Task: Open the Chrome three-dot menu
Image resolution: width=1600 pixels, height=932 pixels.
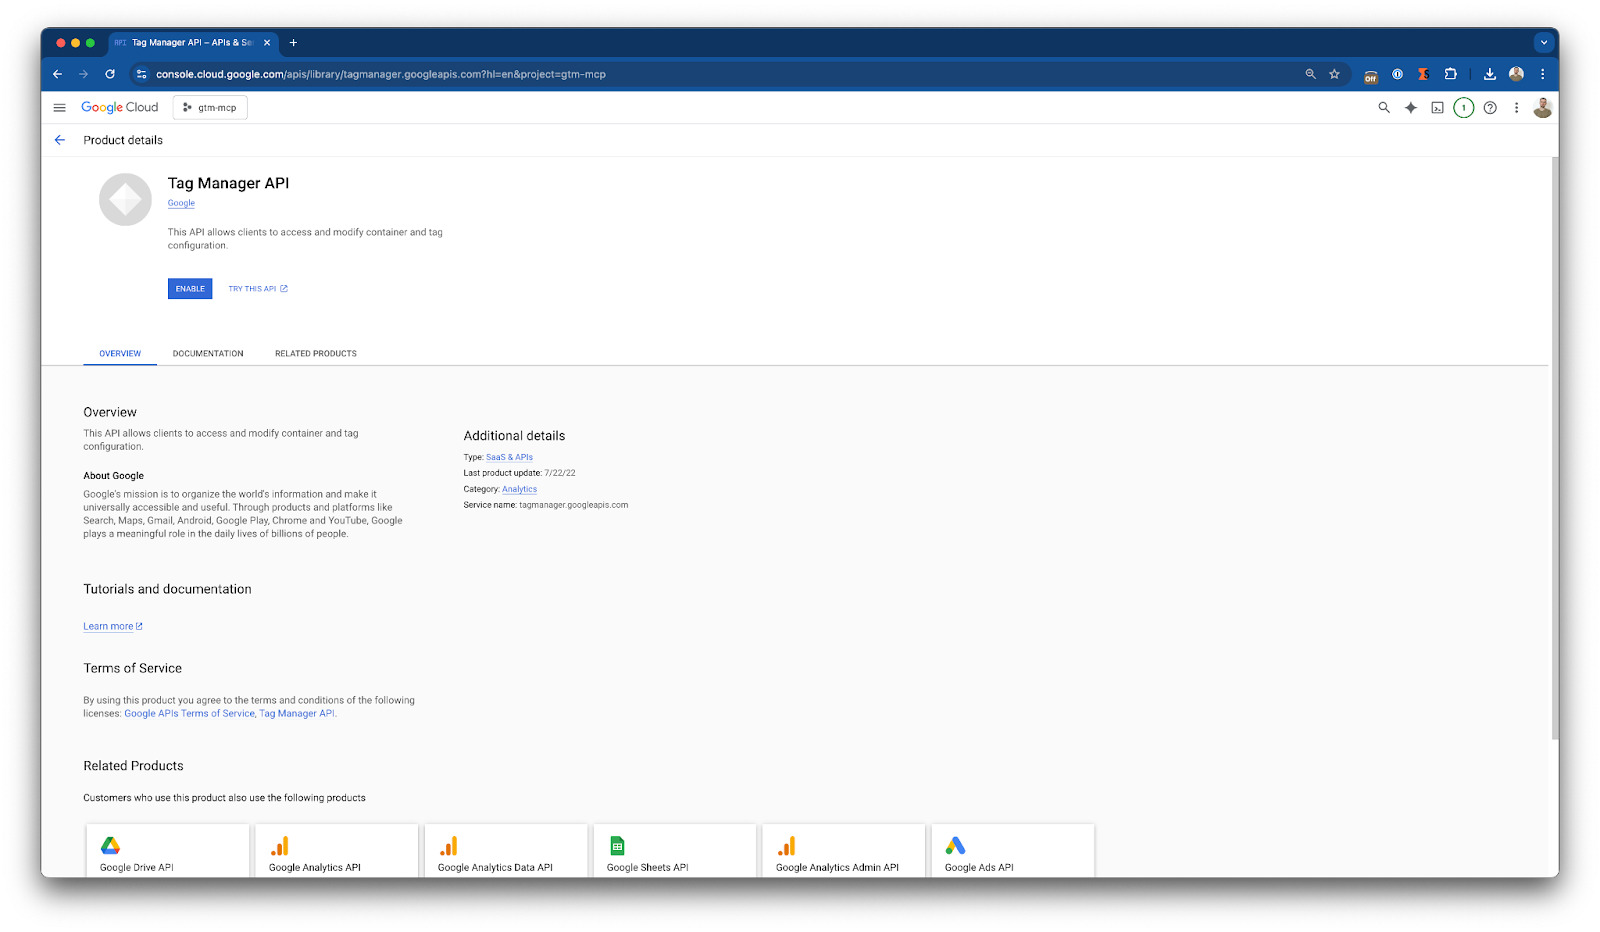Action: tap(1543, 74)
